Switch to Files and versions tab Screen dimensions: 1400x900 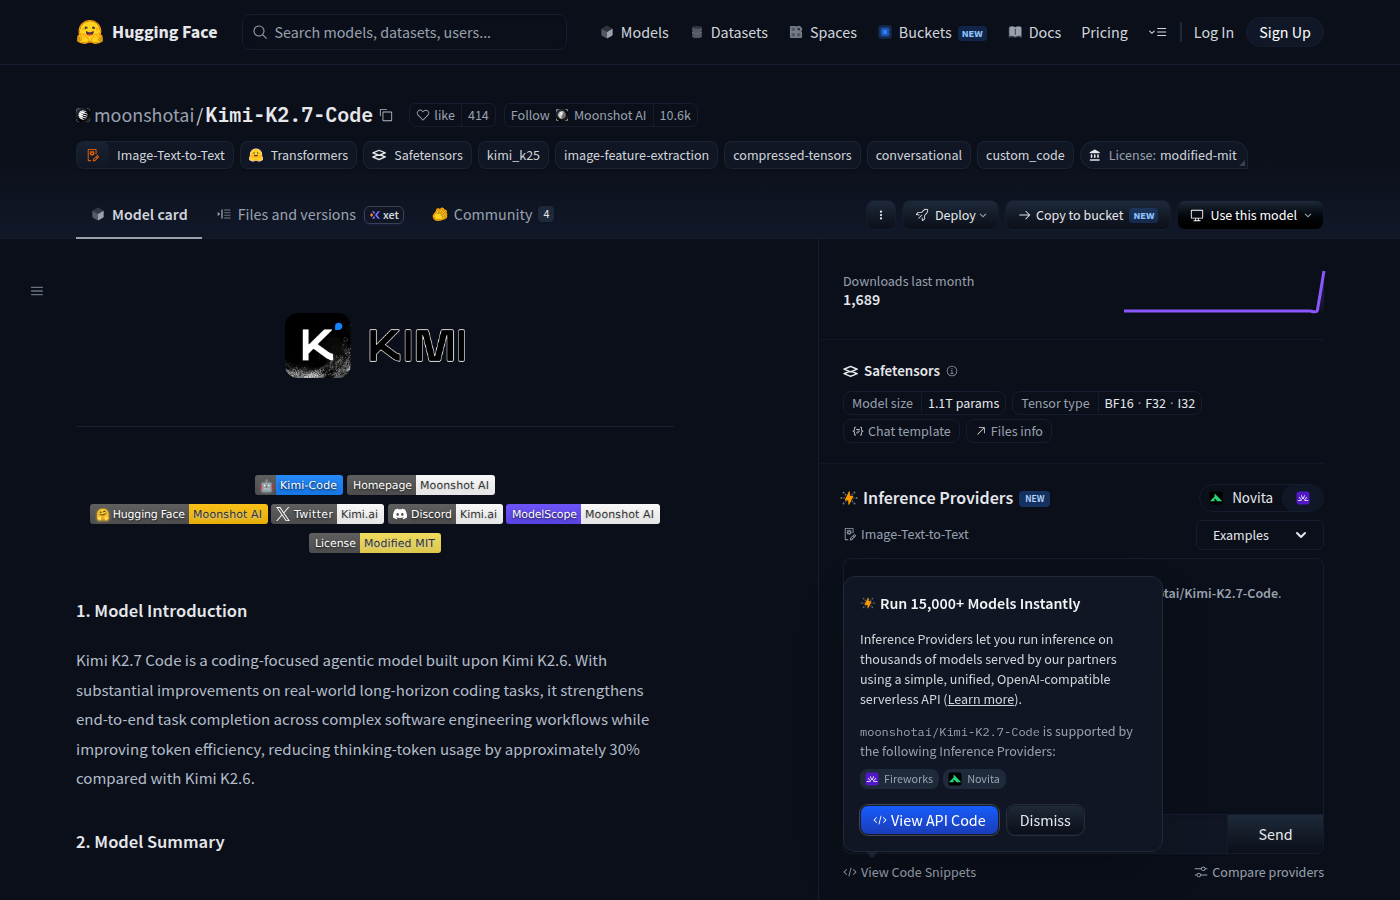coord(310,214)
